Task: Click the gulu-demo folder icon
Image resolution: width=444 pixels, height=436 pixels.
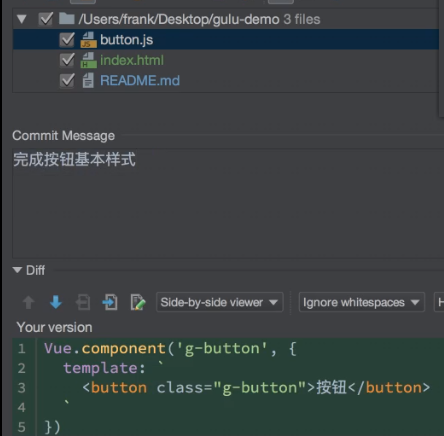Action: 67,19
